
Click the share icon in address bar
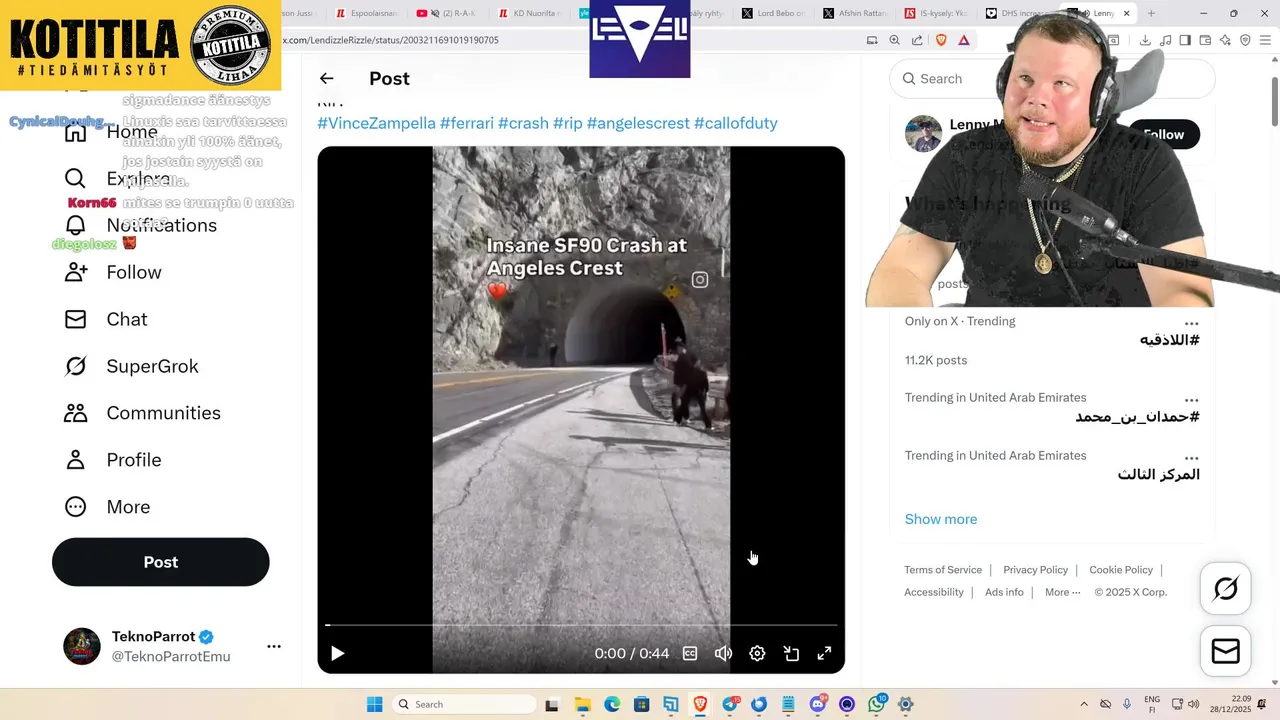[x=917, y=40]
